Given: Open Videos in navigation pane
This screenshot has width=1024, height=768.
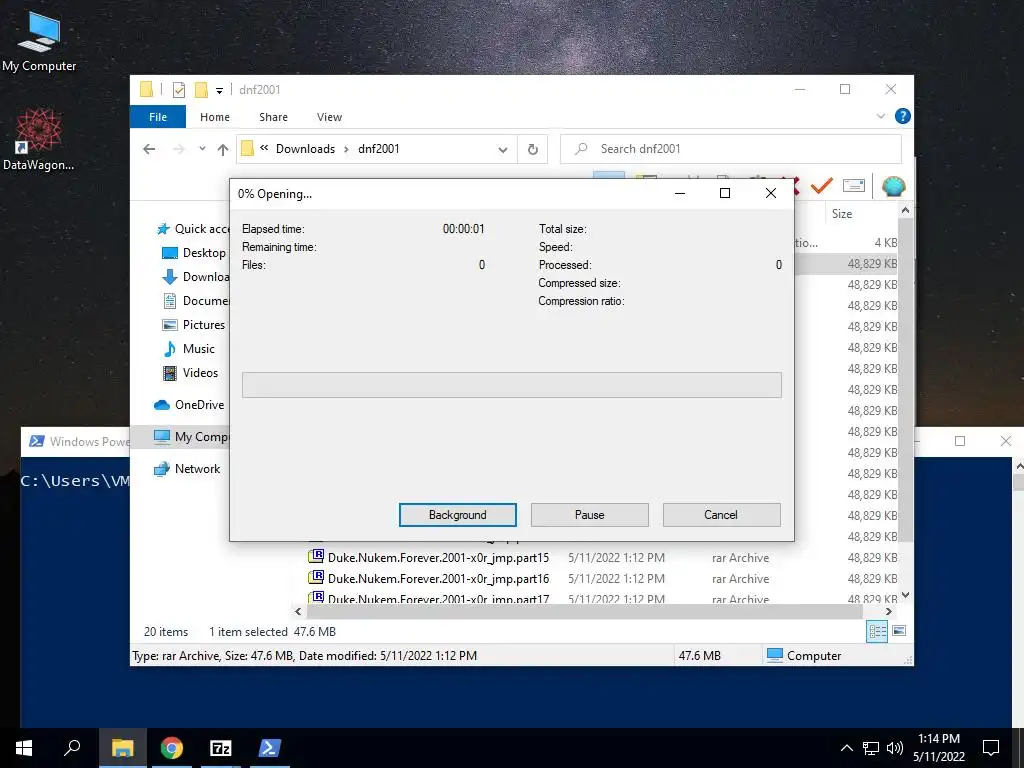Looking at the screenshot, I should (190, 373).
